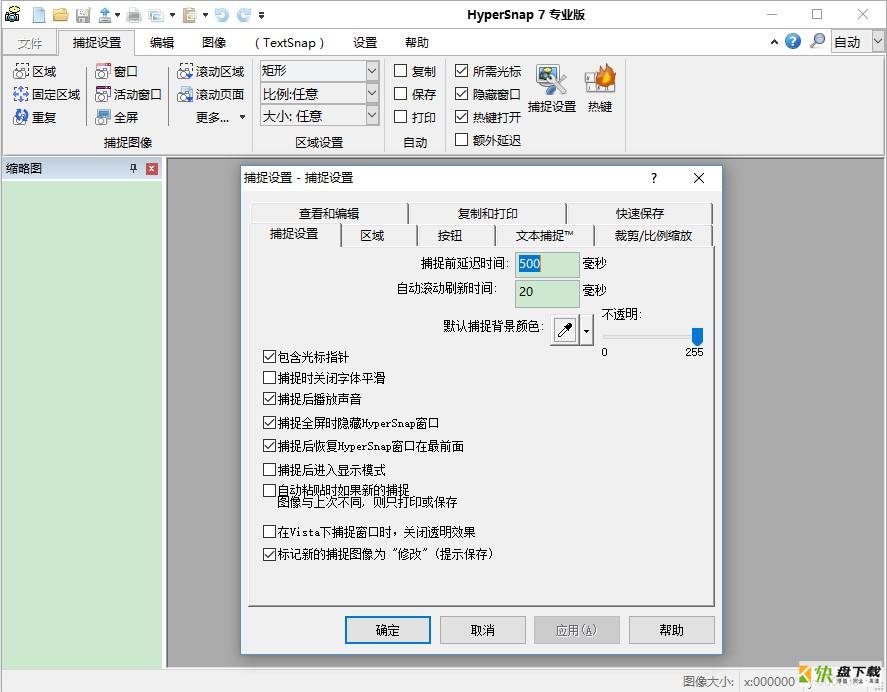Expand the 更多... capture options
The width and height of the screenshot is (887, 692).
[220, 117]
